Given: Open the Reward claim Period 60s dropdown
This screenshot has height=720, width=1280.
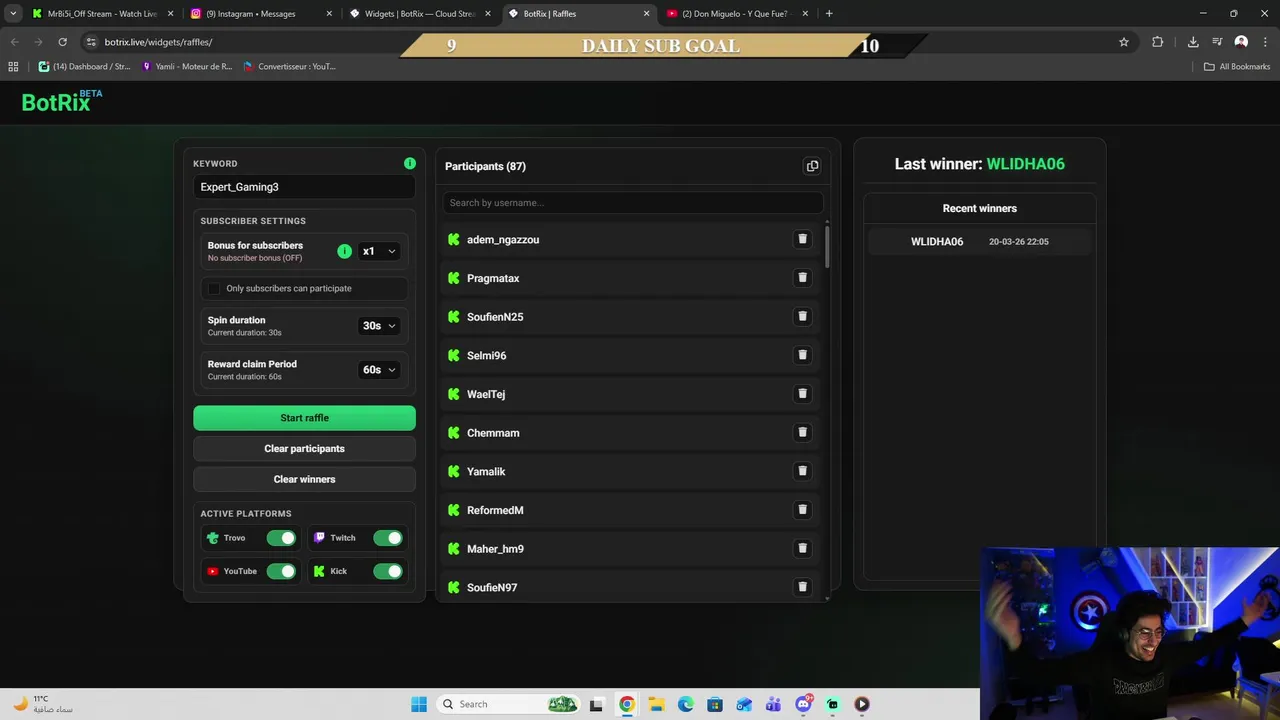Looking at the screenshot, I should [x=379, y=370].
